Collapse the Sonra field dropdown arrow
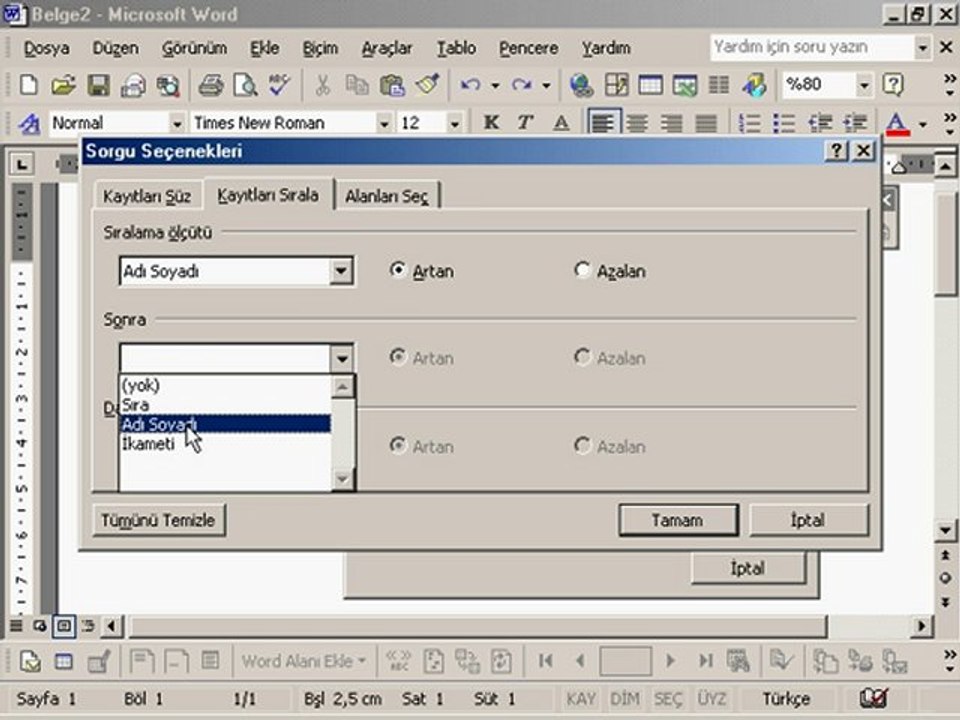This screenshot has width=960, height=720. click(x=341, y=358)
